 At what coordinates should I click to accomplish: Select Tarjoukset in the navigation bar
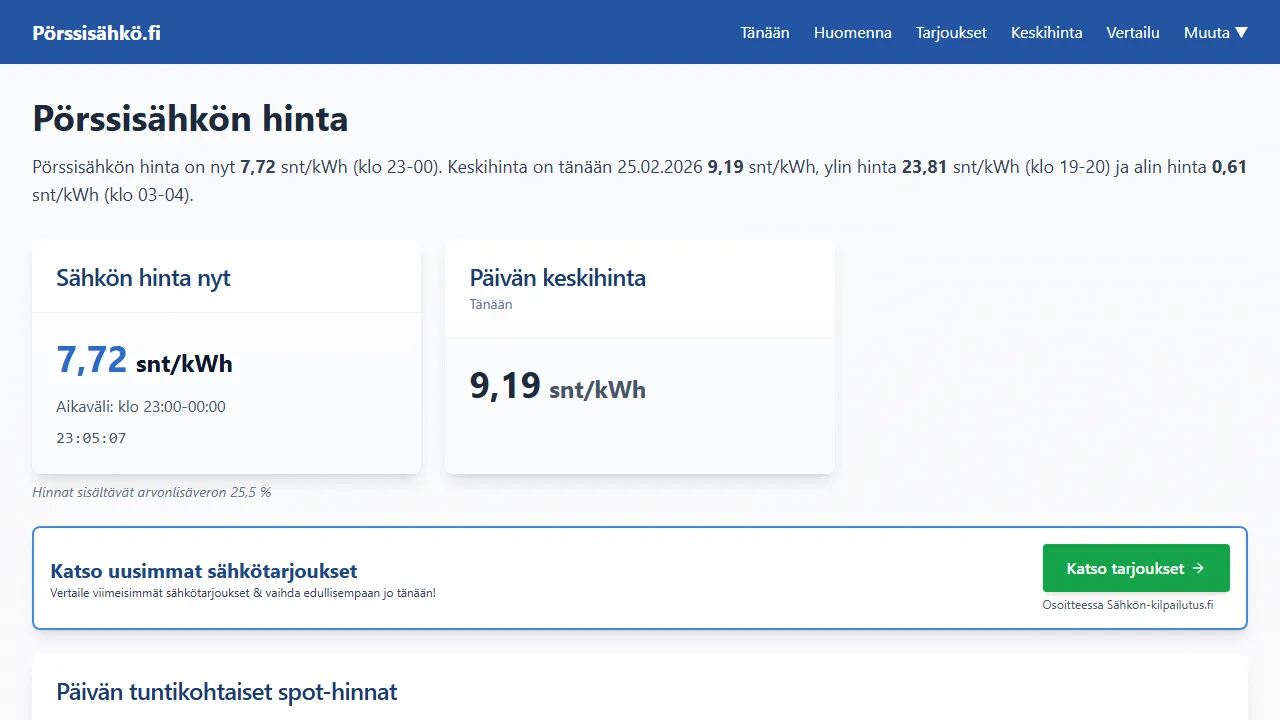tap(951, 32)
